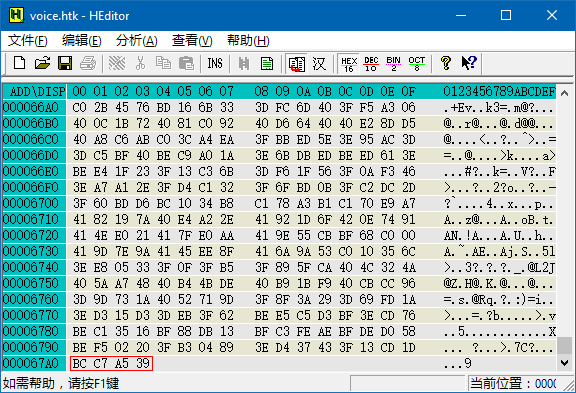Switch display to HEX 16 mode

pyautogui.click(x=349, y=64)
